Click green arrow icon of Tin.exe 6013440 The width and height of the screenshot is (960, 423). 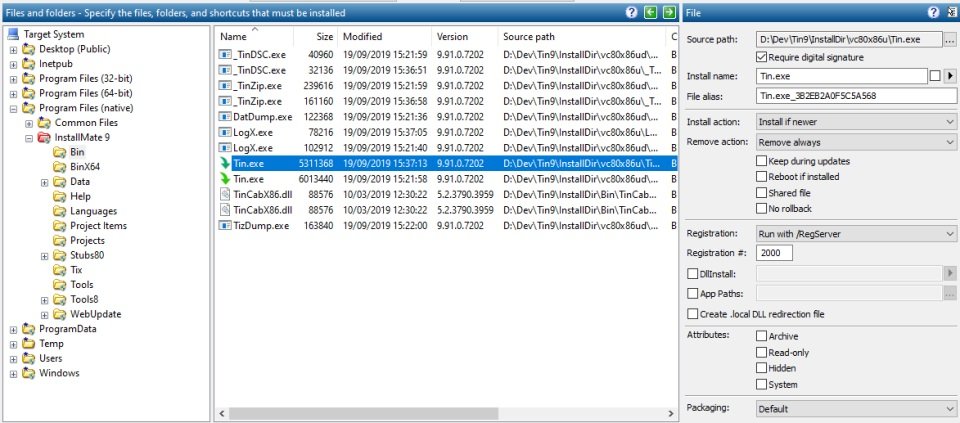[x=225, y=179]
